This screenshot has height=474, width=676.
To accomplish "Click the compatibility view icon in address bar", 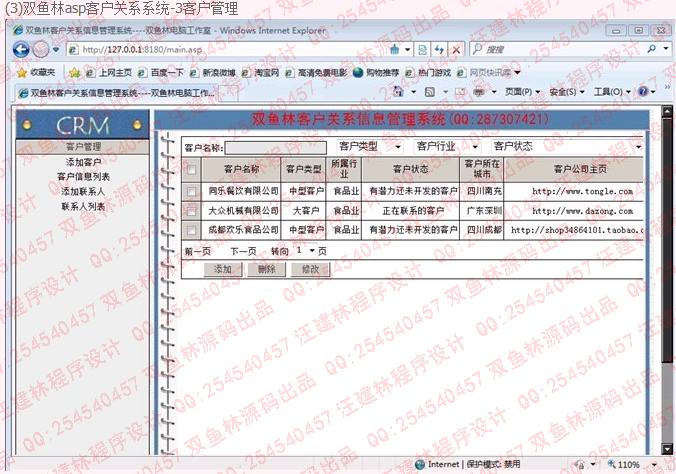I will (422, 50).
